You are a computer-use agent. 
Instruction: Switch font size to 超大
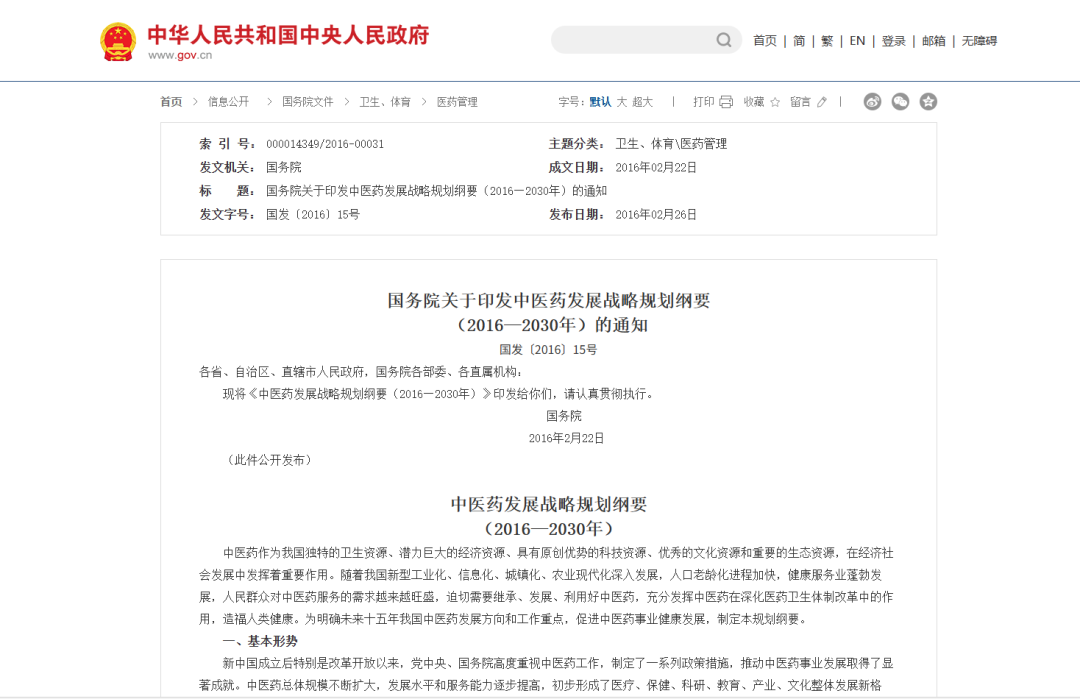tap(643, 101)
